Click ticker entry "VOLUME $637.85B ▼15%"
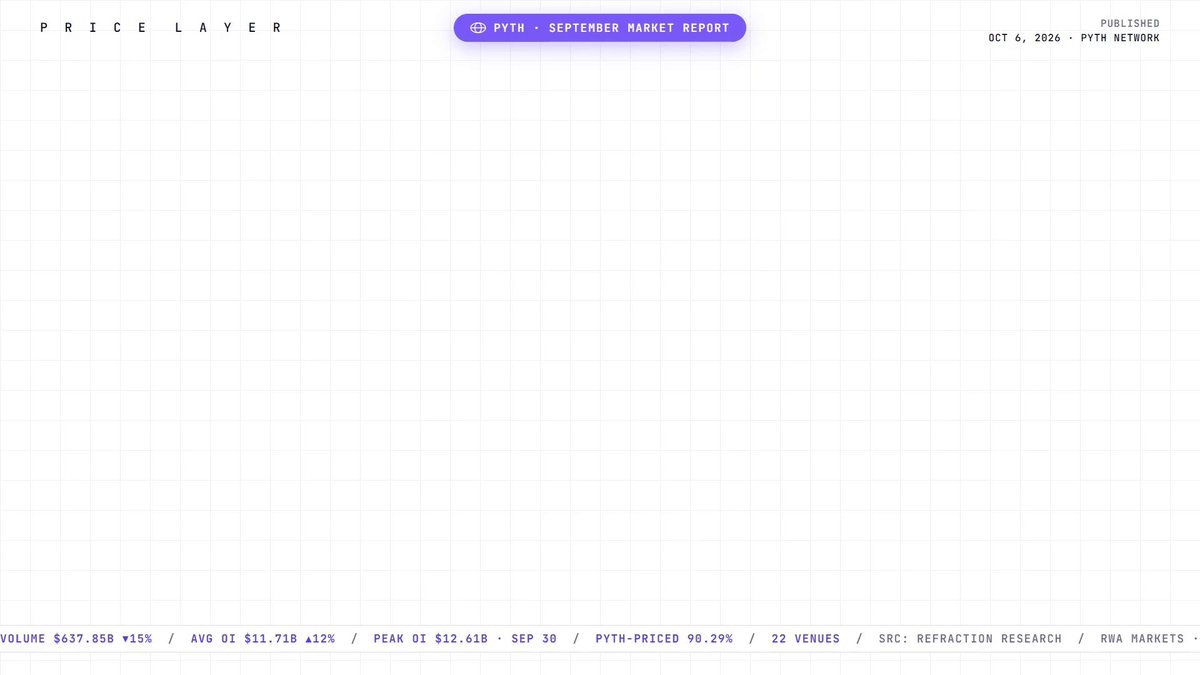This screenshot has width=1200, height=675. tap(76, 638)
